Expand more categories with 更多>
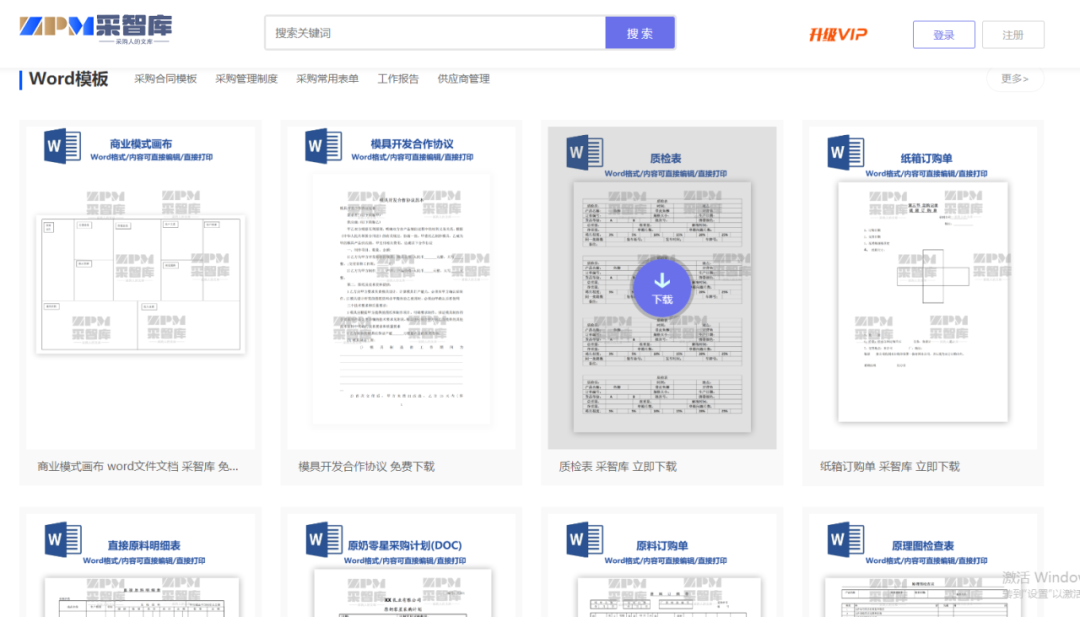The image size is (1080, 617). (1015, 79)
